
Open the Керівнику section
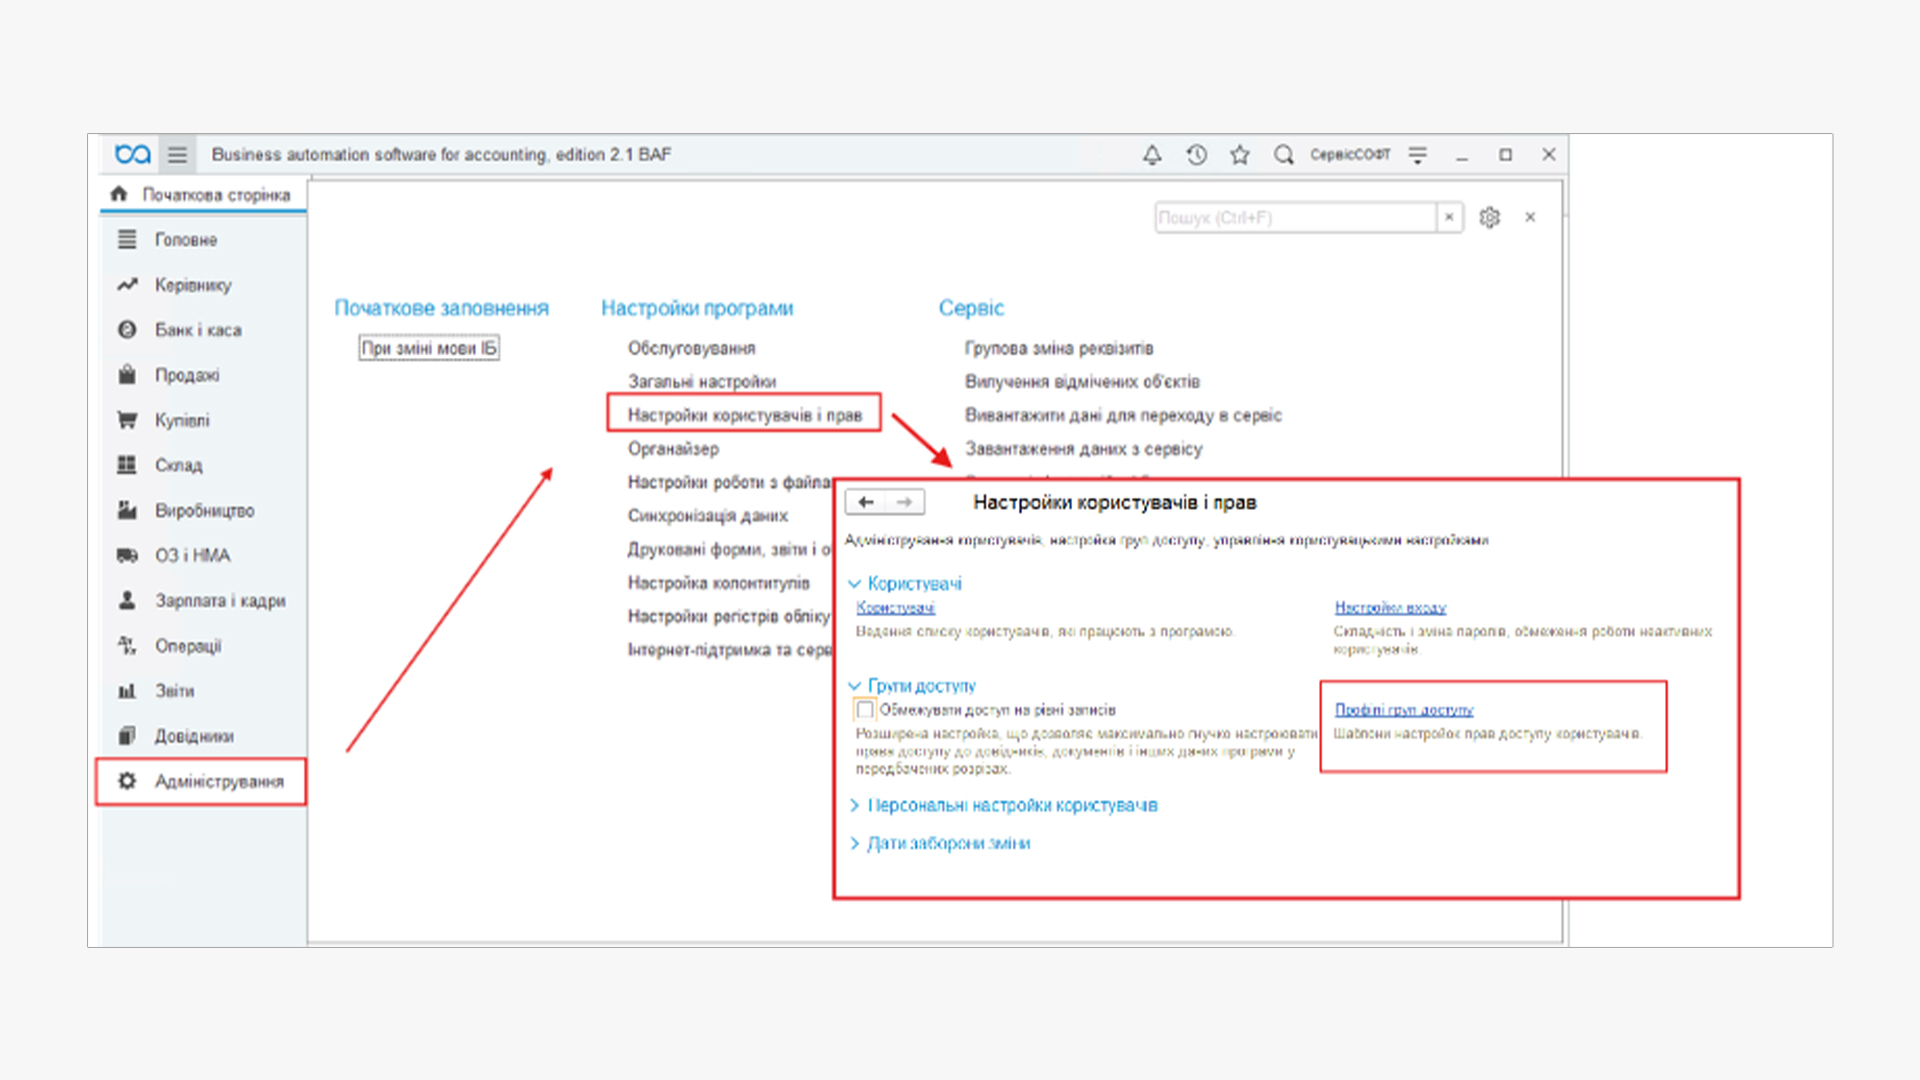tap(193, 285)
